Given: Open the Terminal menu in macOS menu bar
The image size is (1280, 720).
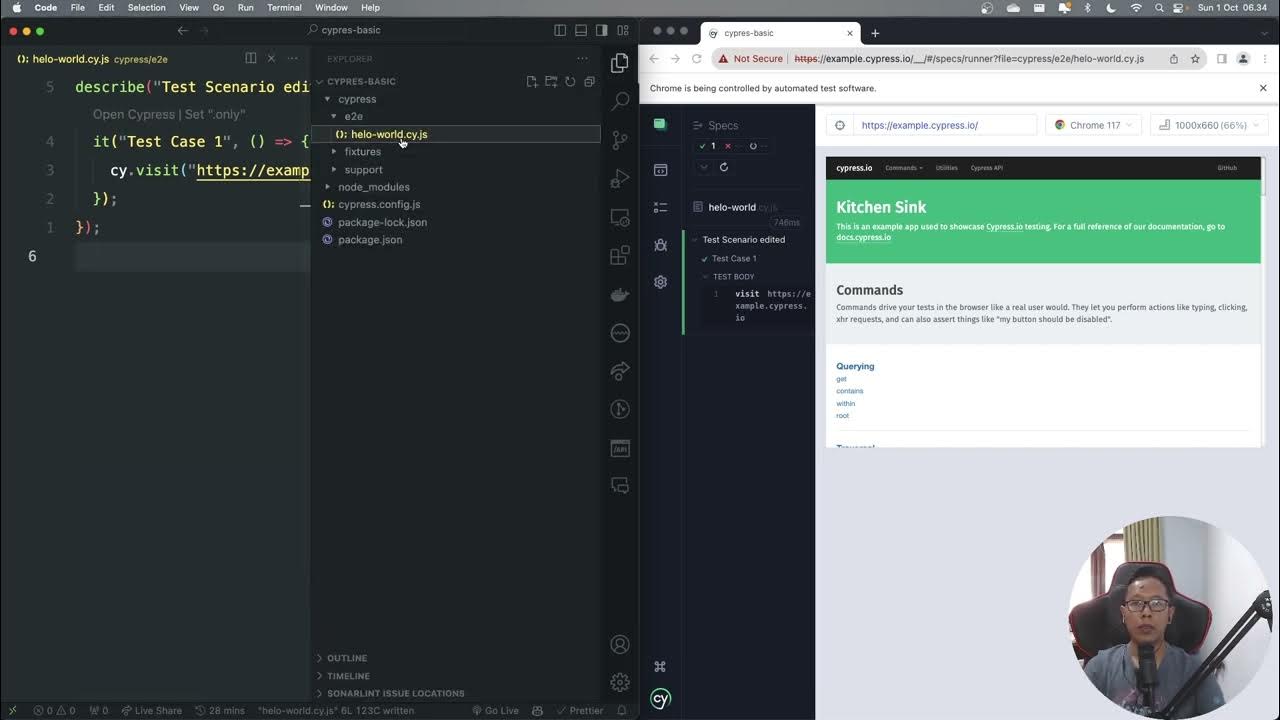Looking at the screenshot, I should (x=284, y=7).
